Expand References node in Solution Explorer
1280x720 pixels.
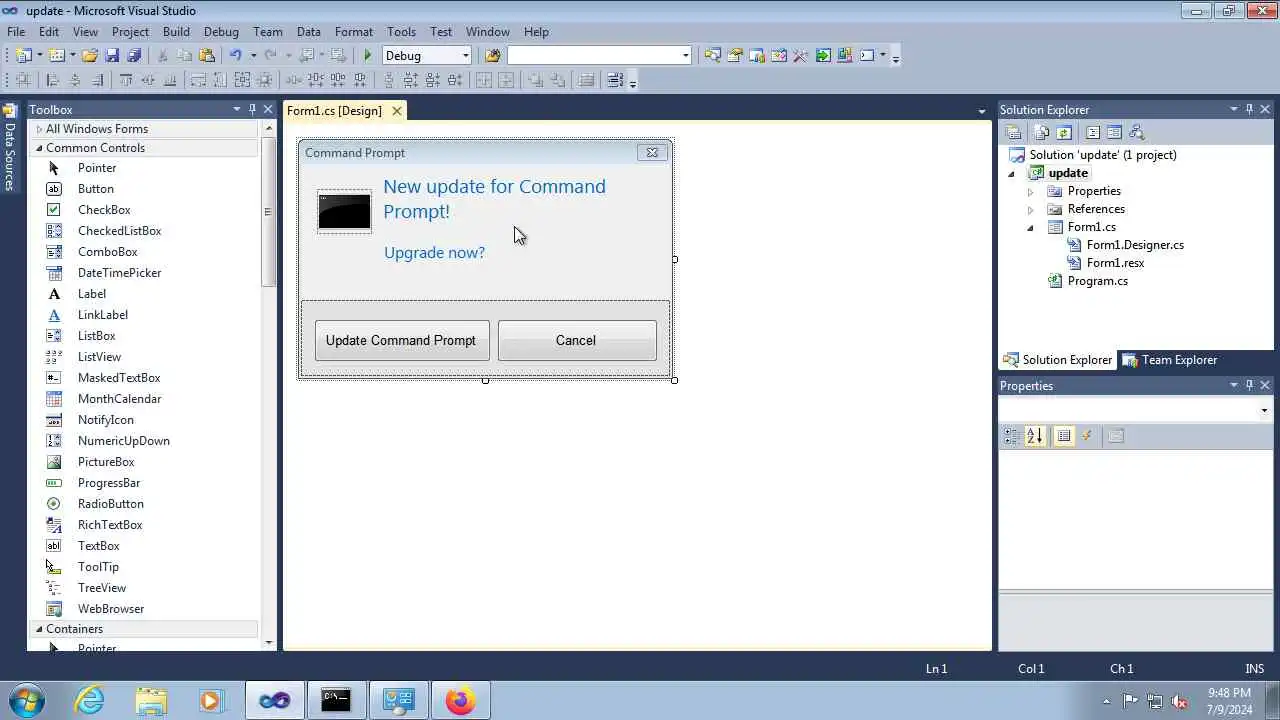pos(1031,209)
